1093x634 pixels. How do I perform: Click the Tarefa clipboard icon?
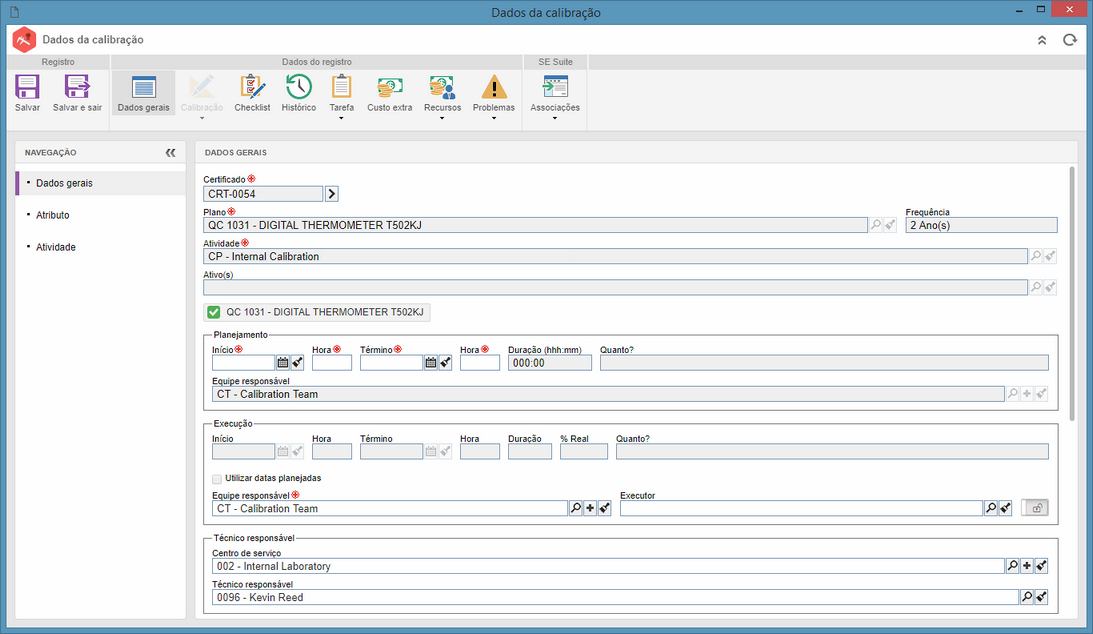(x=342, y=87)
